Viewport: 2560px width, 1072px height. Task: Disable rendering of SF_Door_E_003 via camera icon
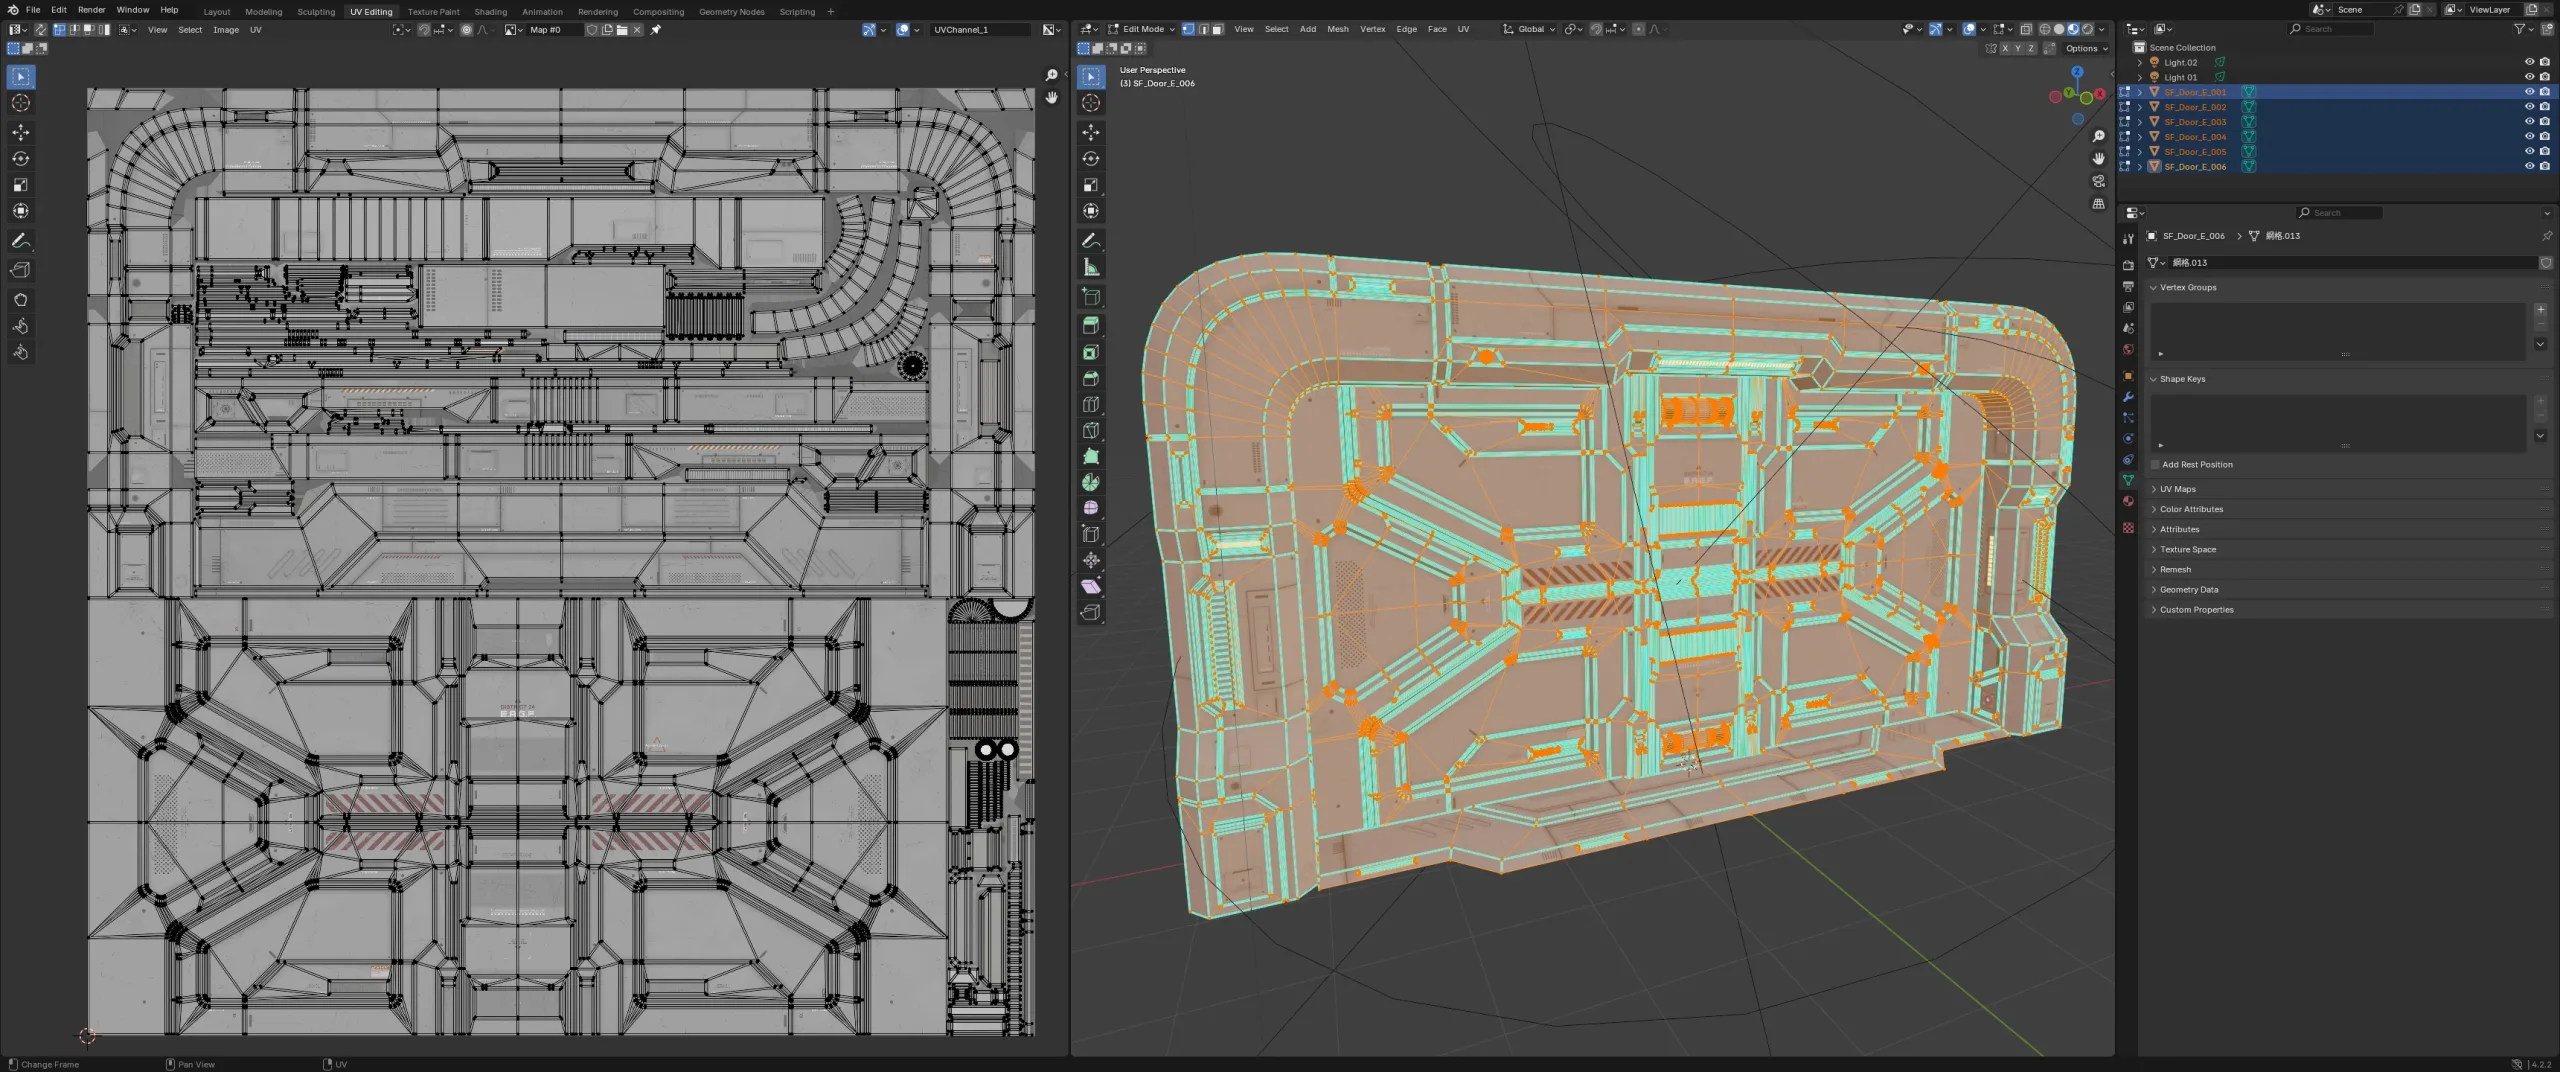(x=2544, y=122)
